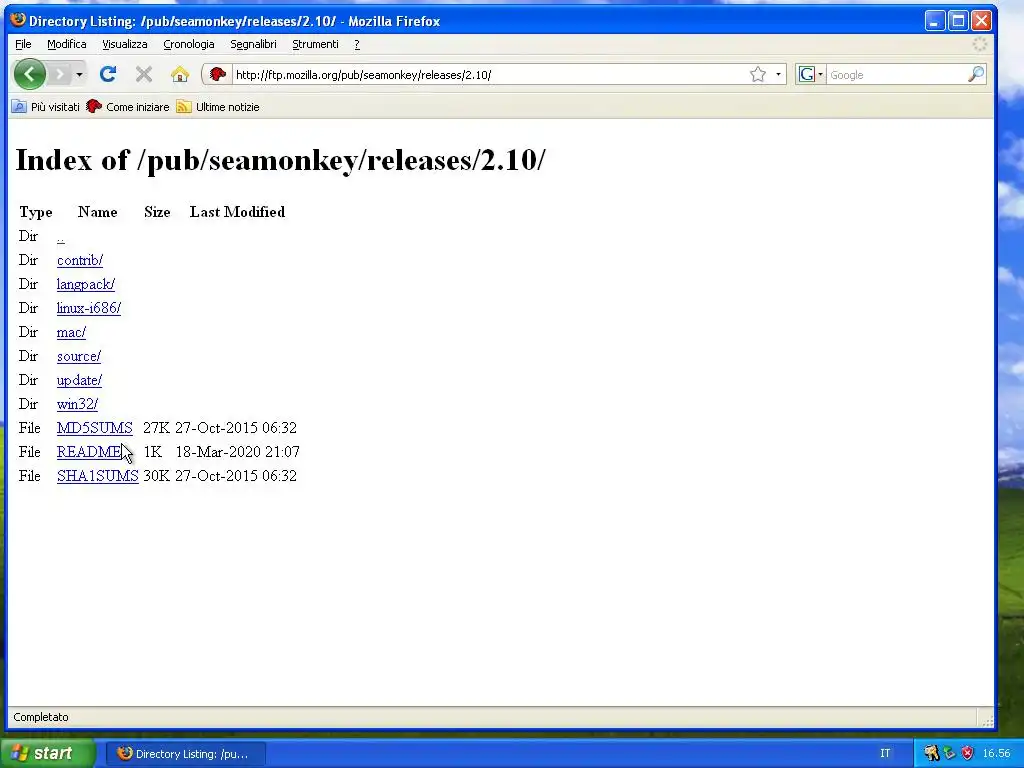Open the Modifica menu
1024x768 pixels.
(x=67, y=44)
